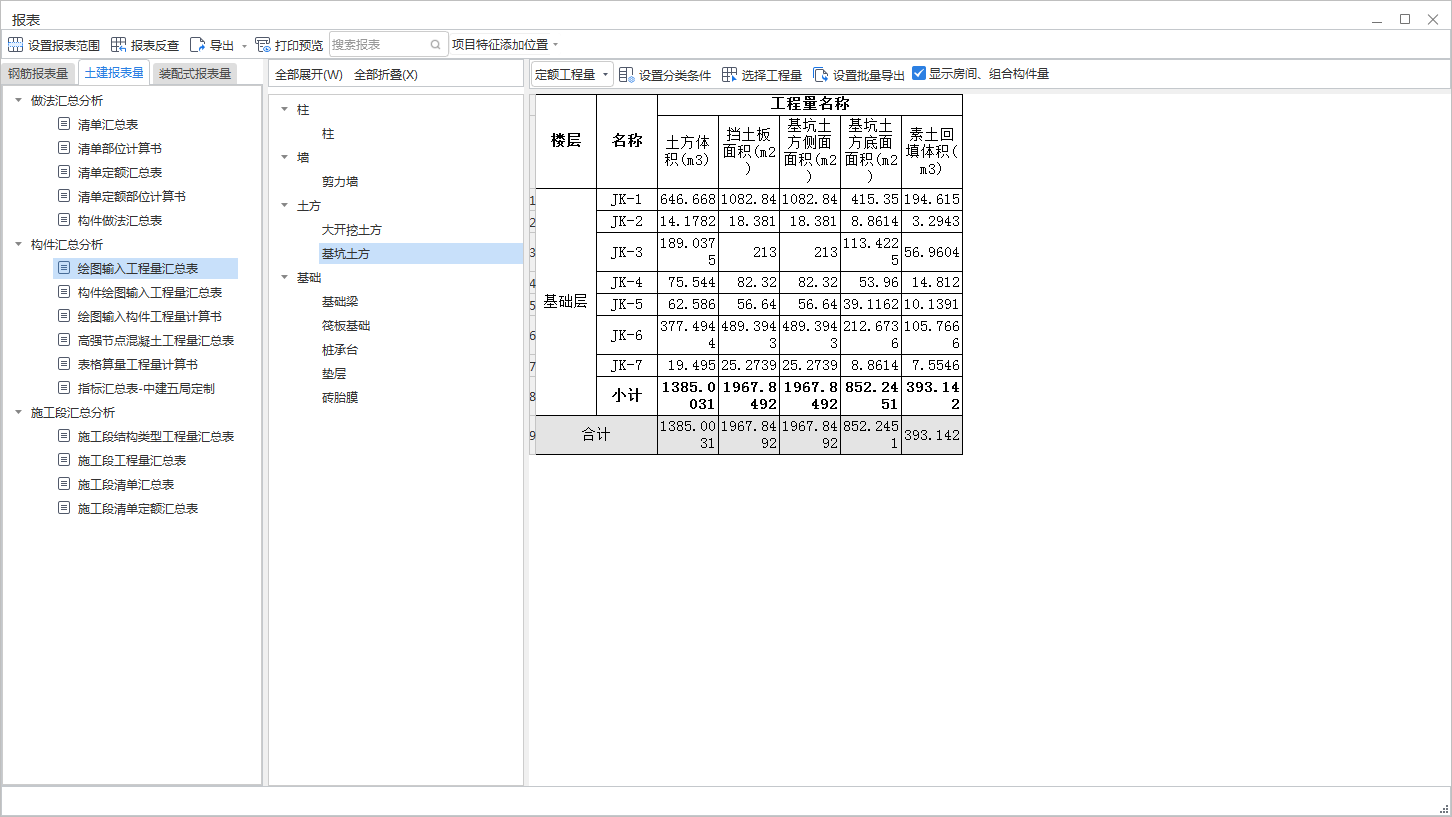
Task: Click the 合计 total row label
Action: (596, 435)
